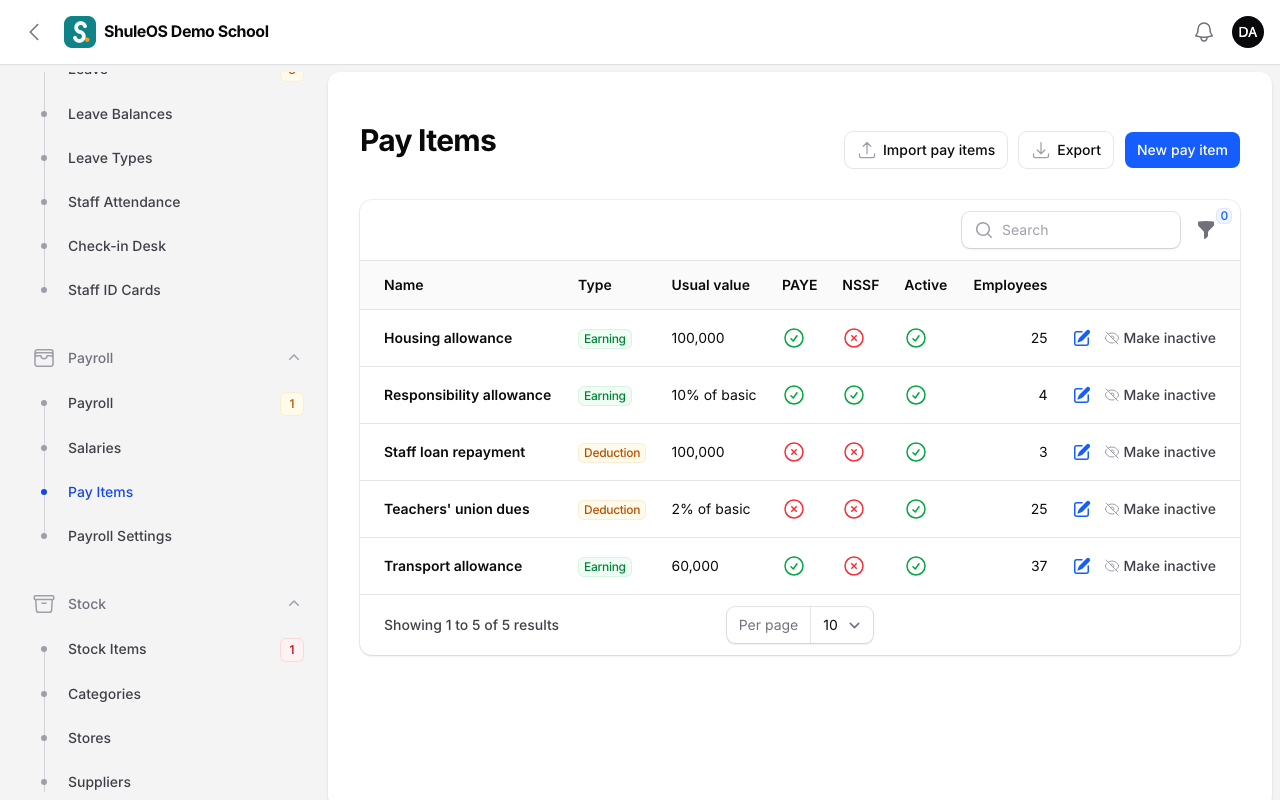Screen dimensions: 1280x800
Task: Open Salaries page
Action: click(95, 448)
